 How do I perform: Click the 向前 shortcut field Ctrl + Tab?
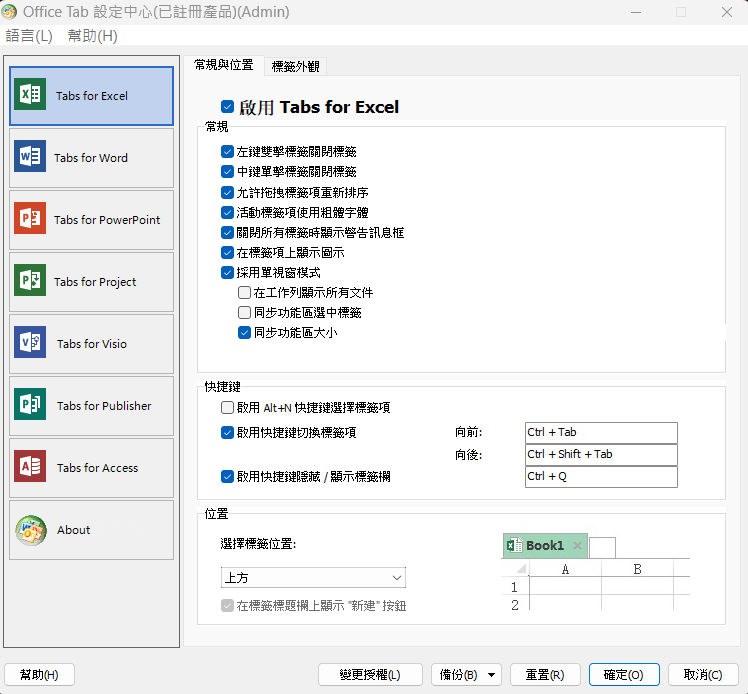tap(601, 433)
